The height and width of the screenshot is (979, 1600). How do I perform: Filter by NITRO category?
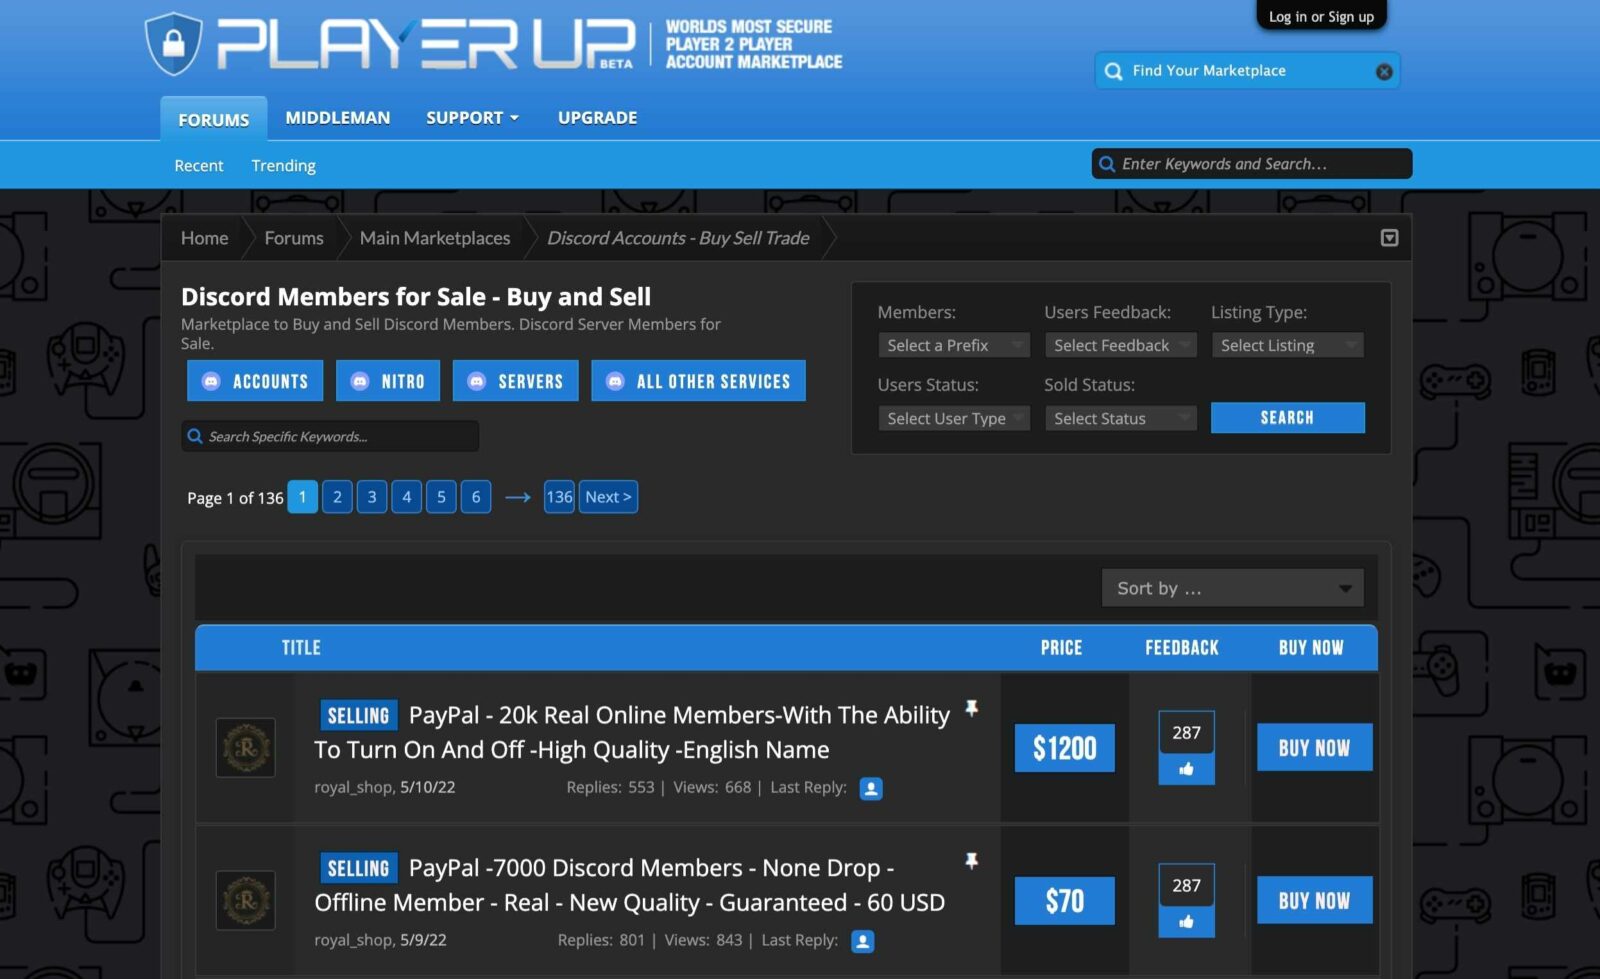[x=388, y=381]
